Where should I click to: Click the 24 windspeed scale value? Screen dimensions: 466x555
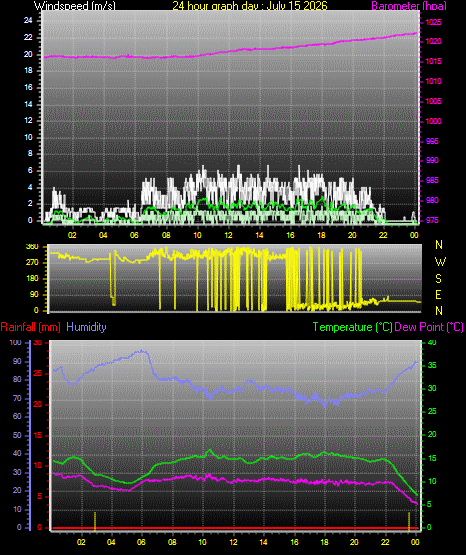click(28, 21)
